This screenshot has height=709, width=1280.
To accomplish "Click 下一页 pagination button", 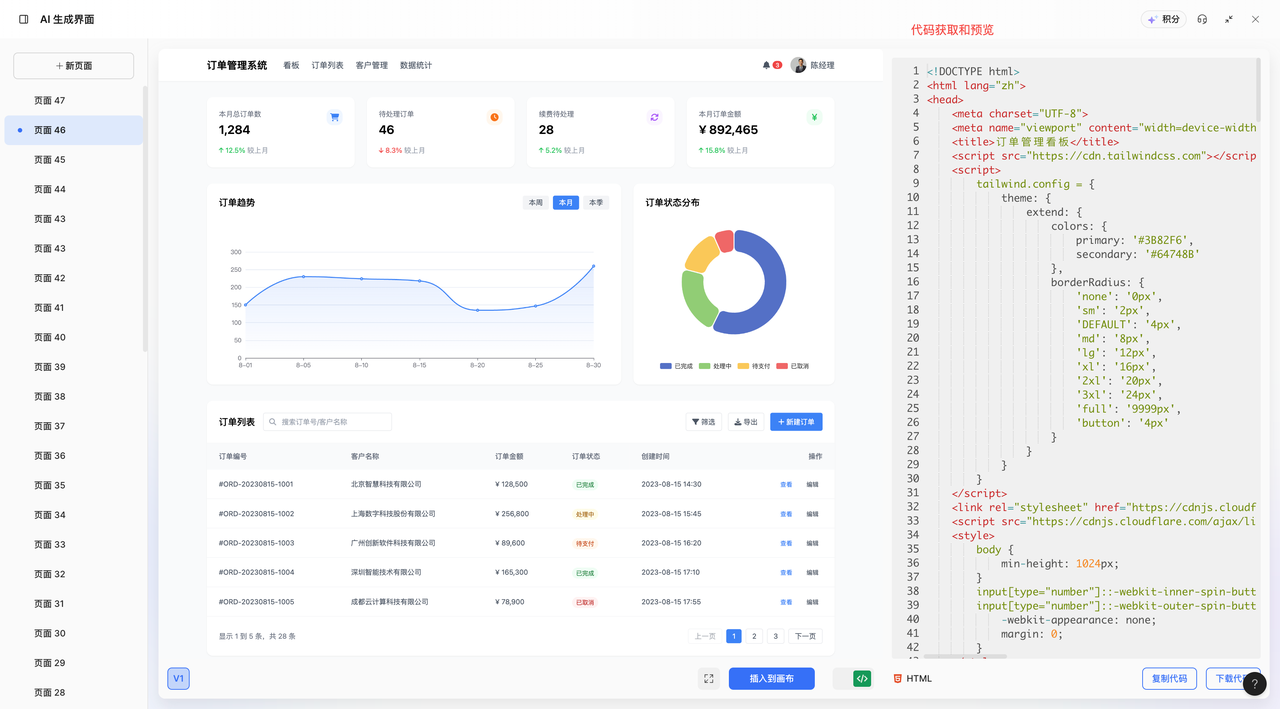I will pos(805,636).
